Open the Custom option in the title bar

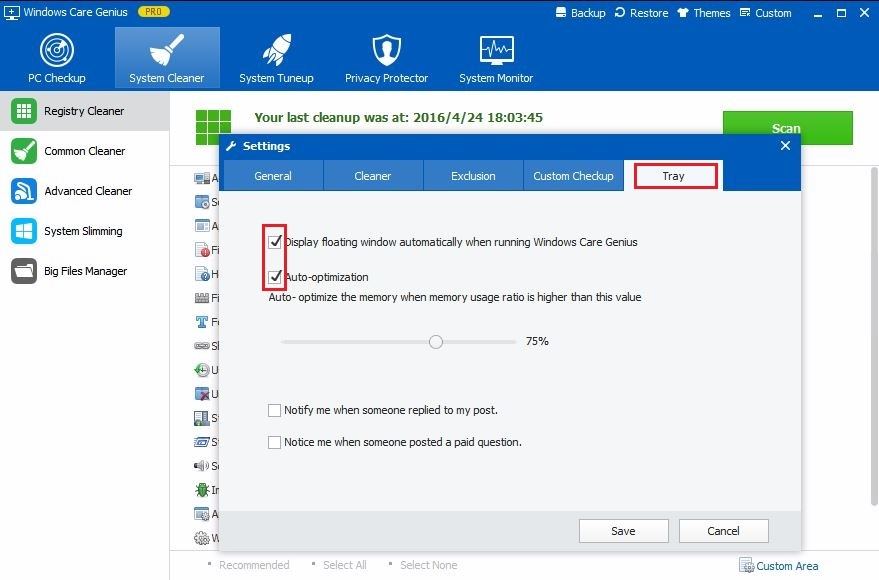(765, 13)
